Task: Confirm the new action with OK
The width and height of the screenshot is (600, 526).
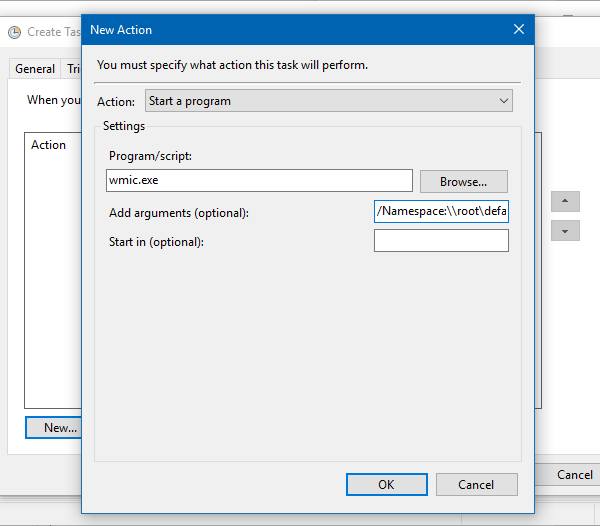Action: point(386,485)
